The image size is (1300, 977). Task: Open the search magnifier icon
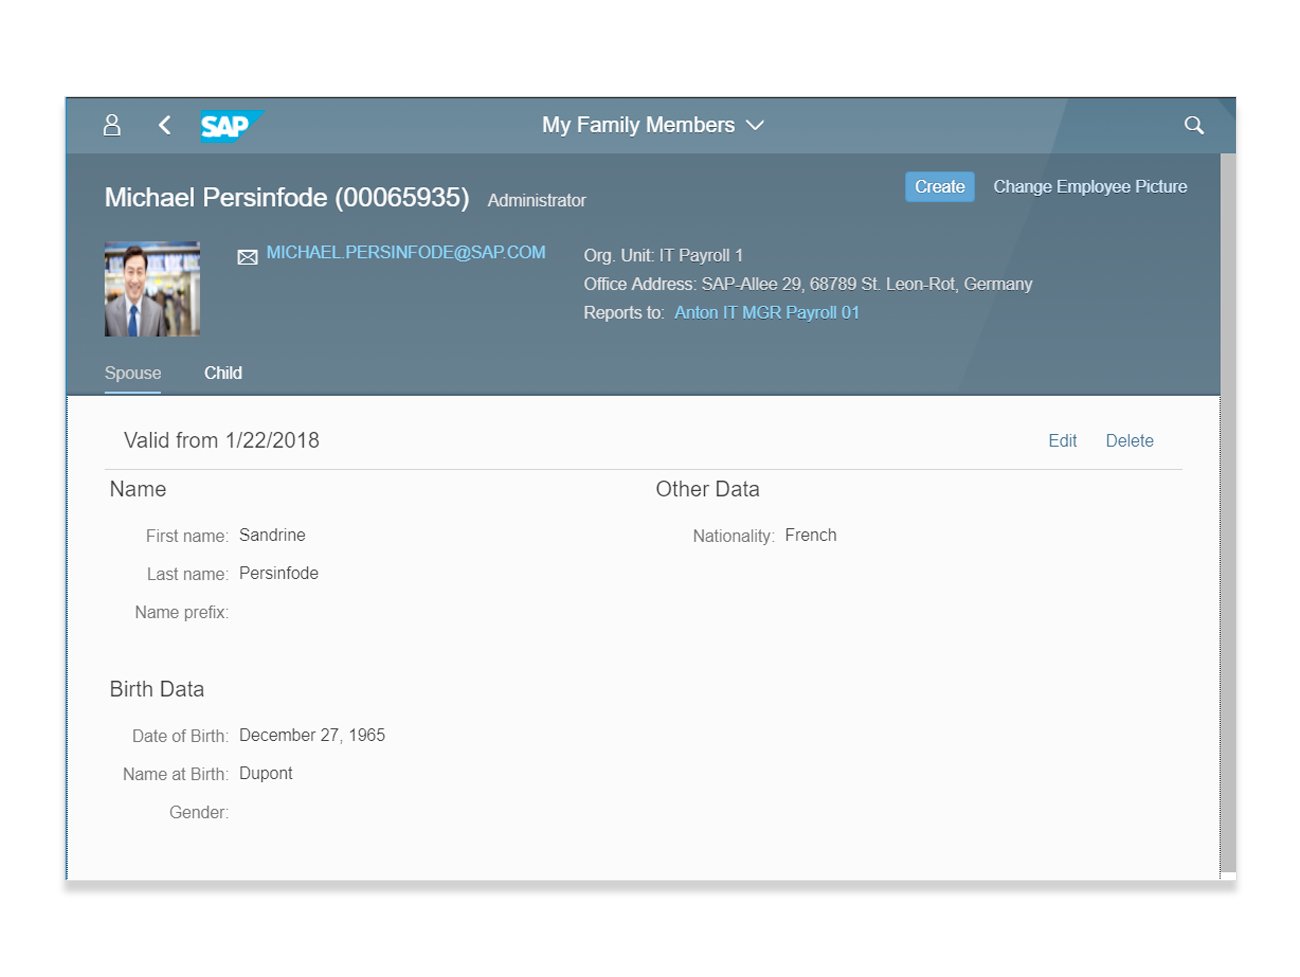tap(1194, 125)
